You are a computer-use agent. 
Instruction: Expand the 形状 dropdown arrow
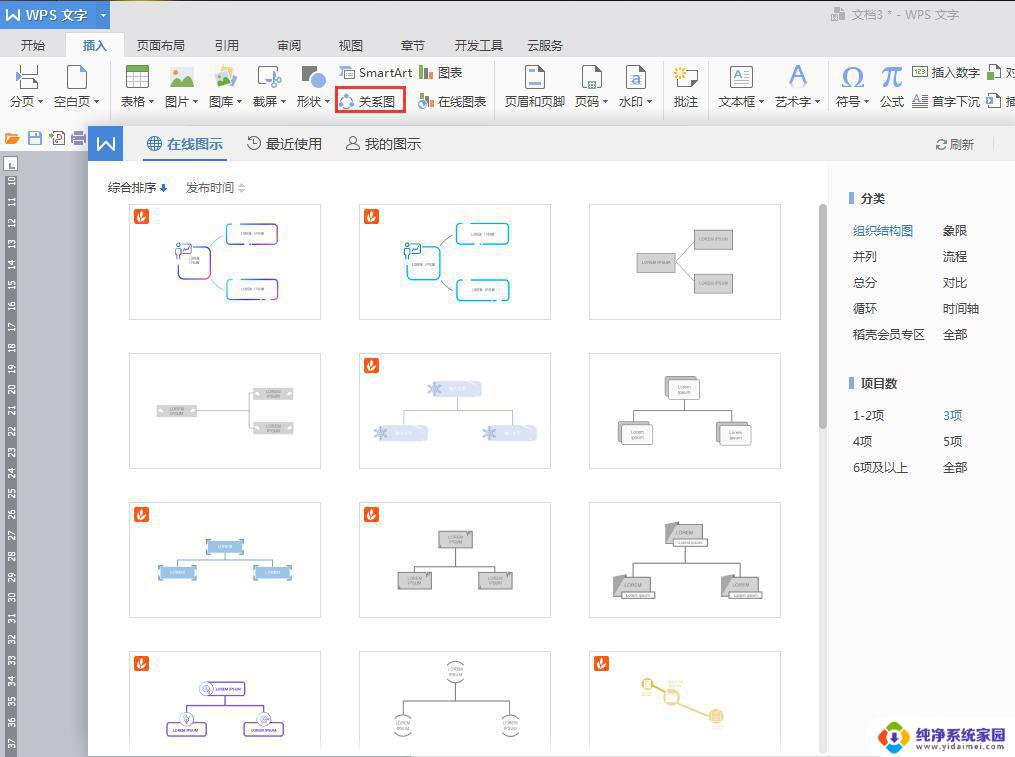(328, 102)
